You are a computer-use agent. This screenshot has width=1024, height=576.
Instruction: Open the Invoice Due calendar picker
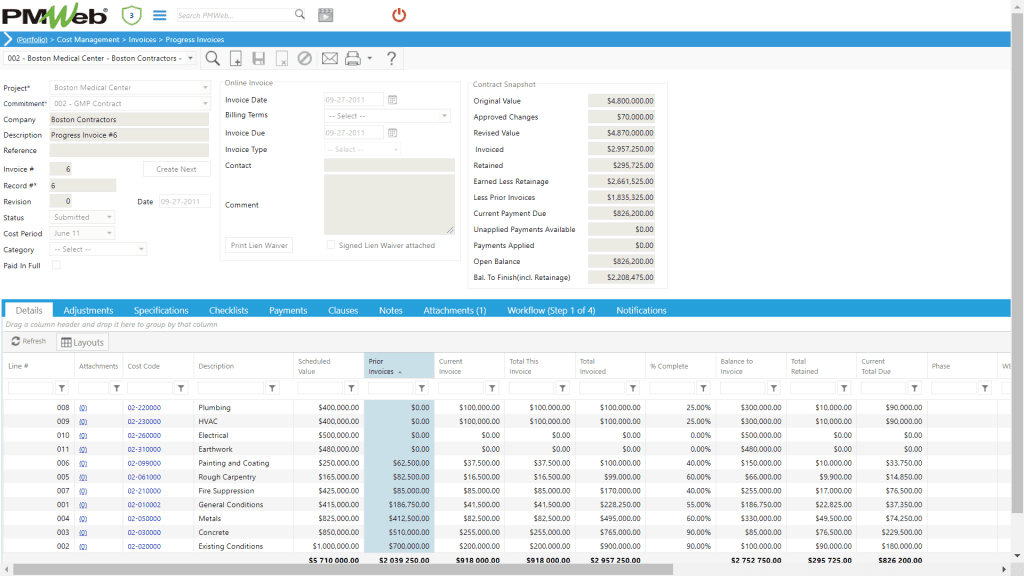(392, 133)
